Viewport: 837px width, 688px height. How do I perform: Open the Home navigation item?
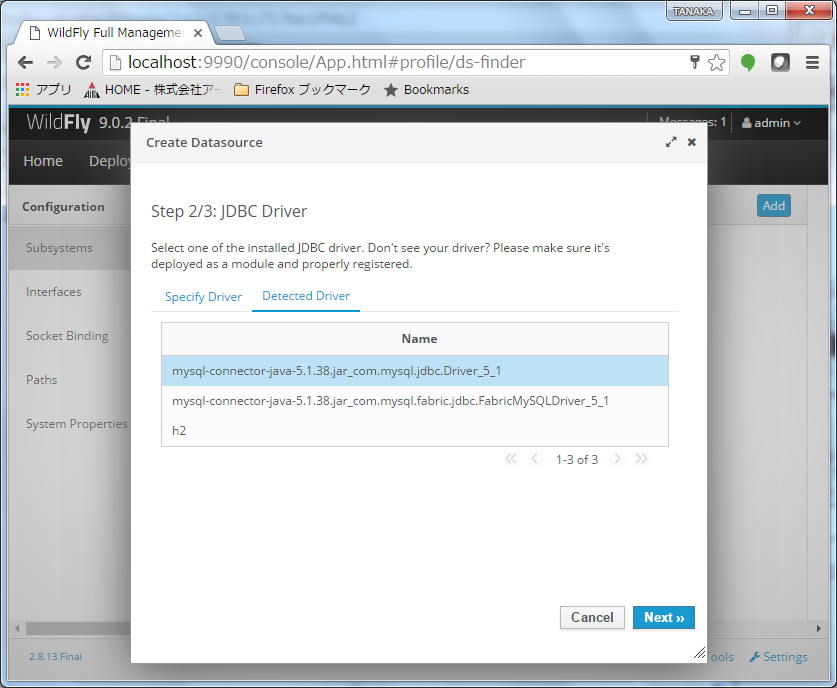pyautogui.click(x=43, y=161)
